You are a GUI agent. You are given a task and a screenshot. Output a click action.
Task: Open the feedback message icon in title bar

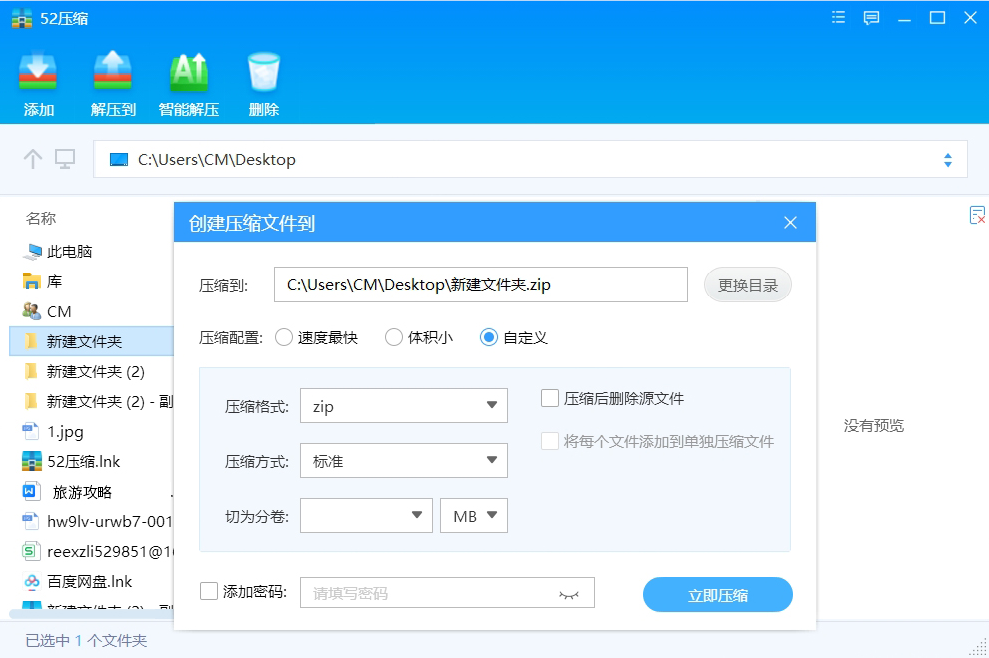tap(871, 17)
